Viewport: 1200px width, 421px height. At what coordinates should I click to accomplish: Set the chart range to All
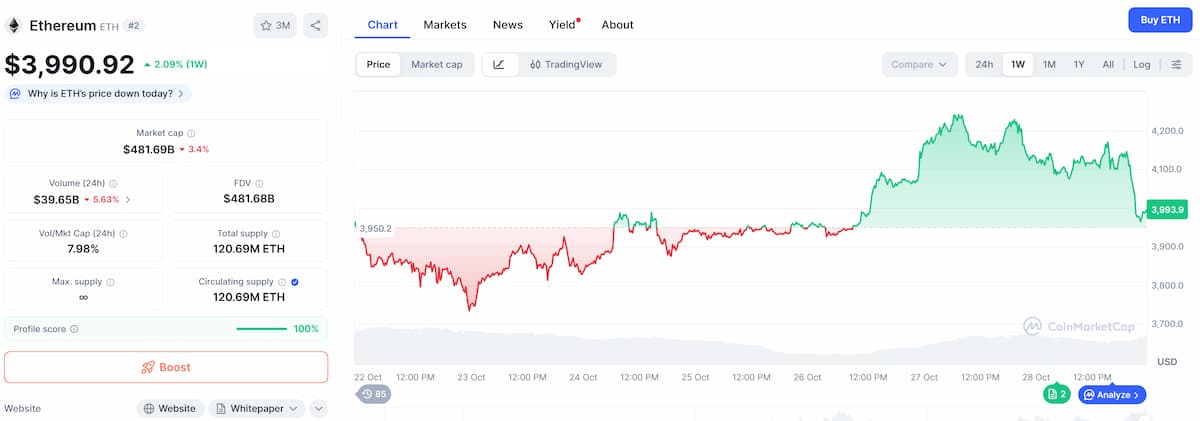pos(1108,65)
